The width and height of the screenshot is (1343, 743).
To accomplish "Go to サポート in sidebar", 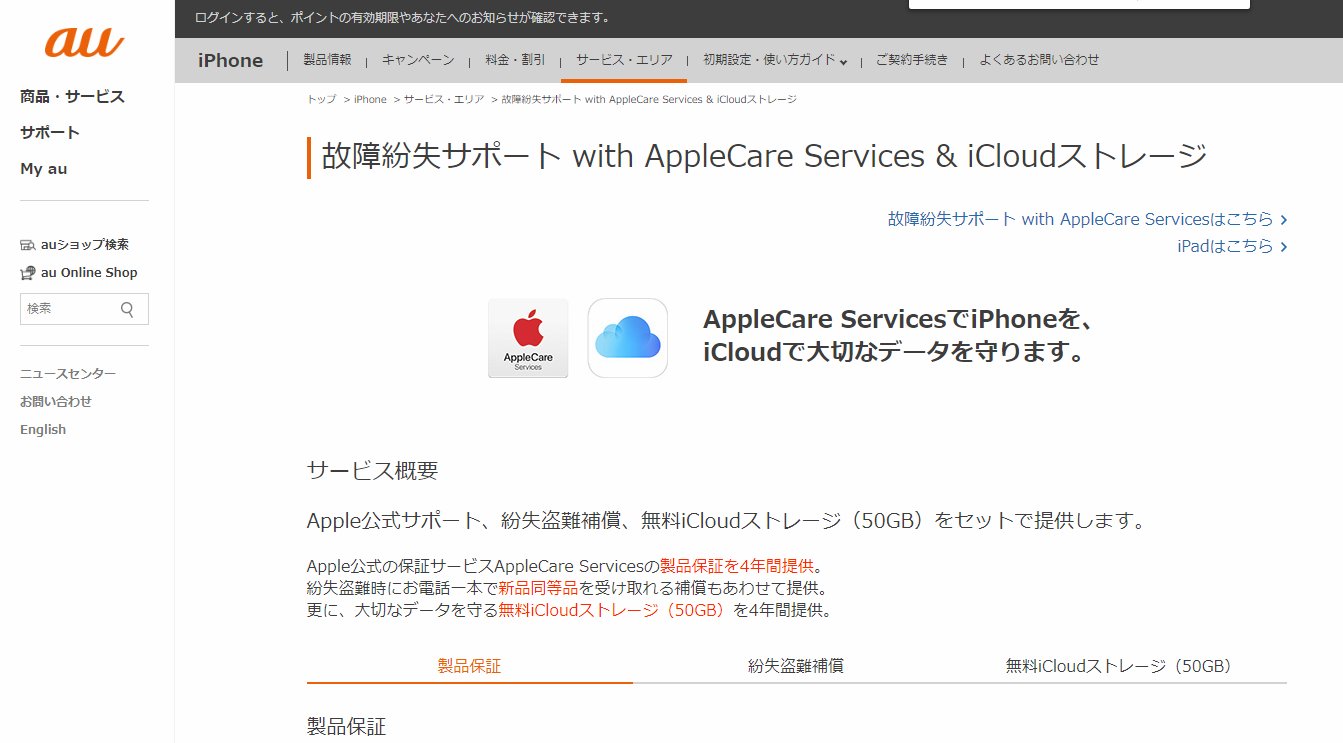I will click(x=50, y=133).
